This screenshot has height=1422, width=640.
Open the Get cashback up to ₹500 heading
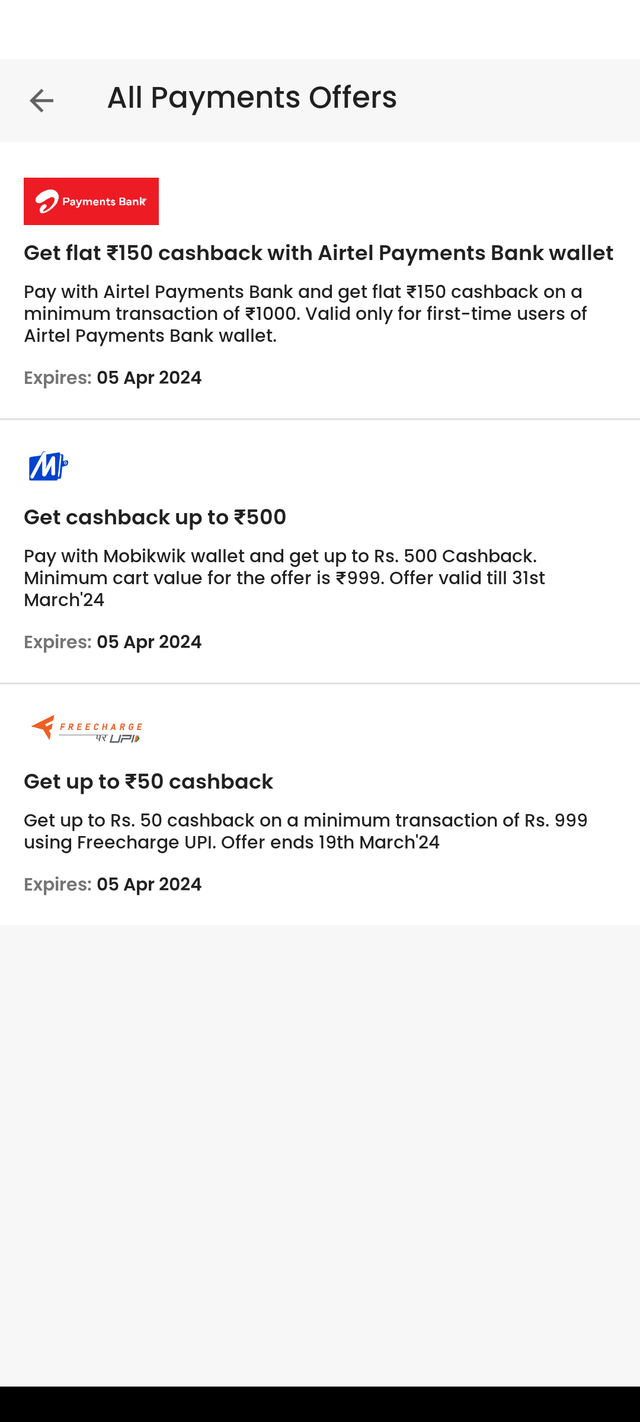coord(155,517)
